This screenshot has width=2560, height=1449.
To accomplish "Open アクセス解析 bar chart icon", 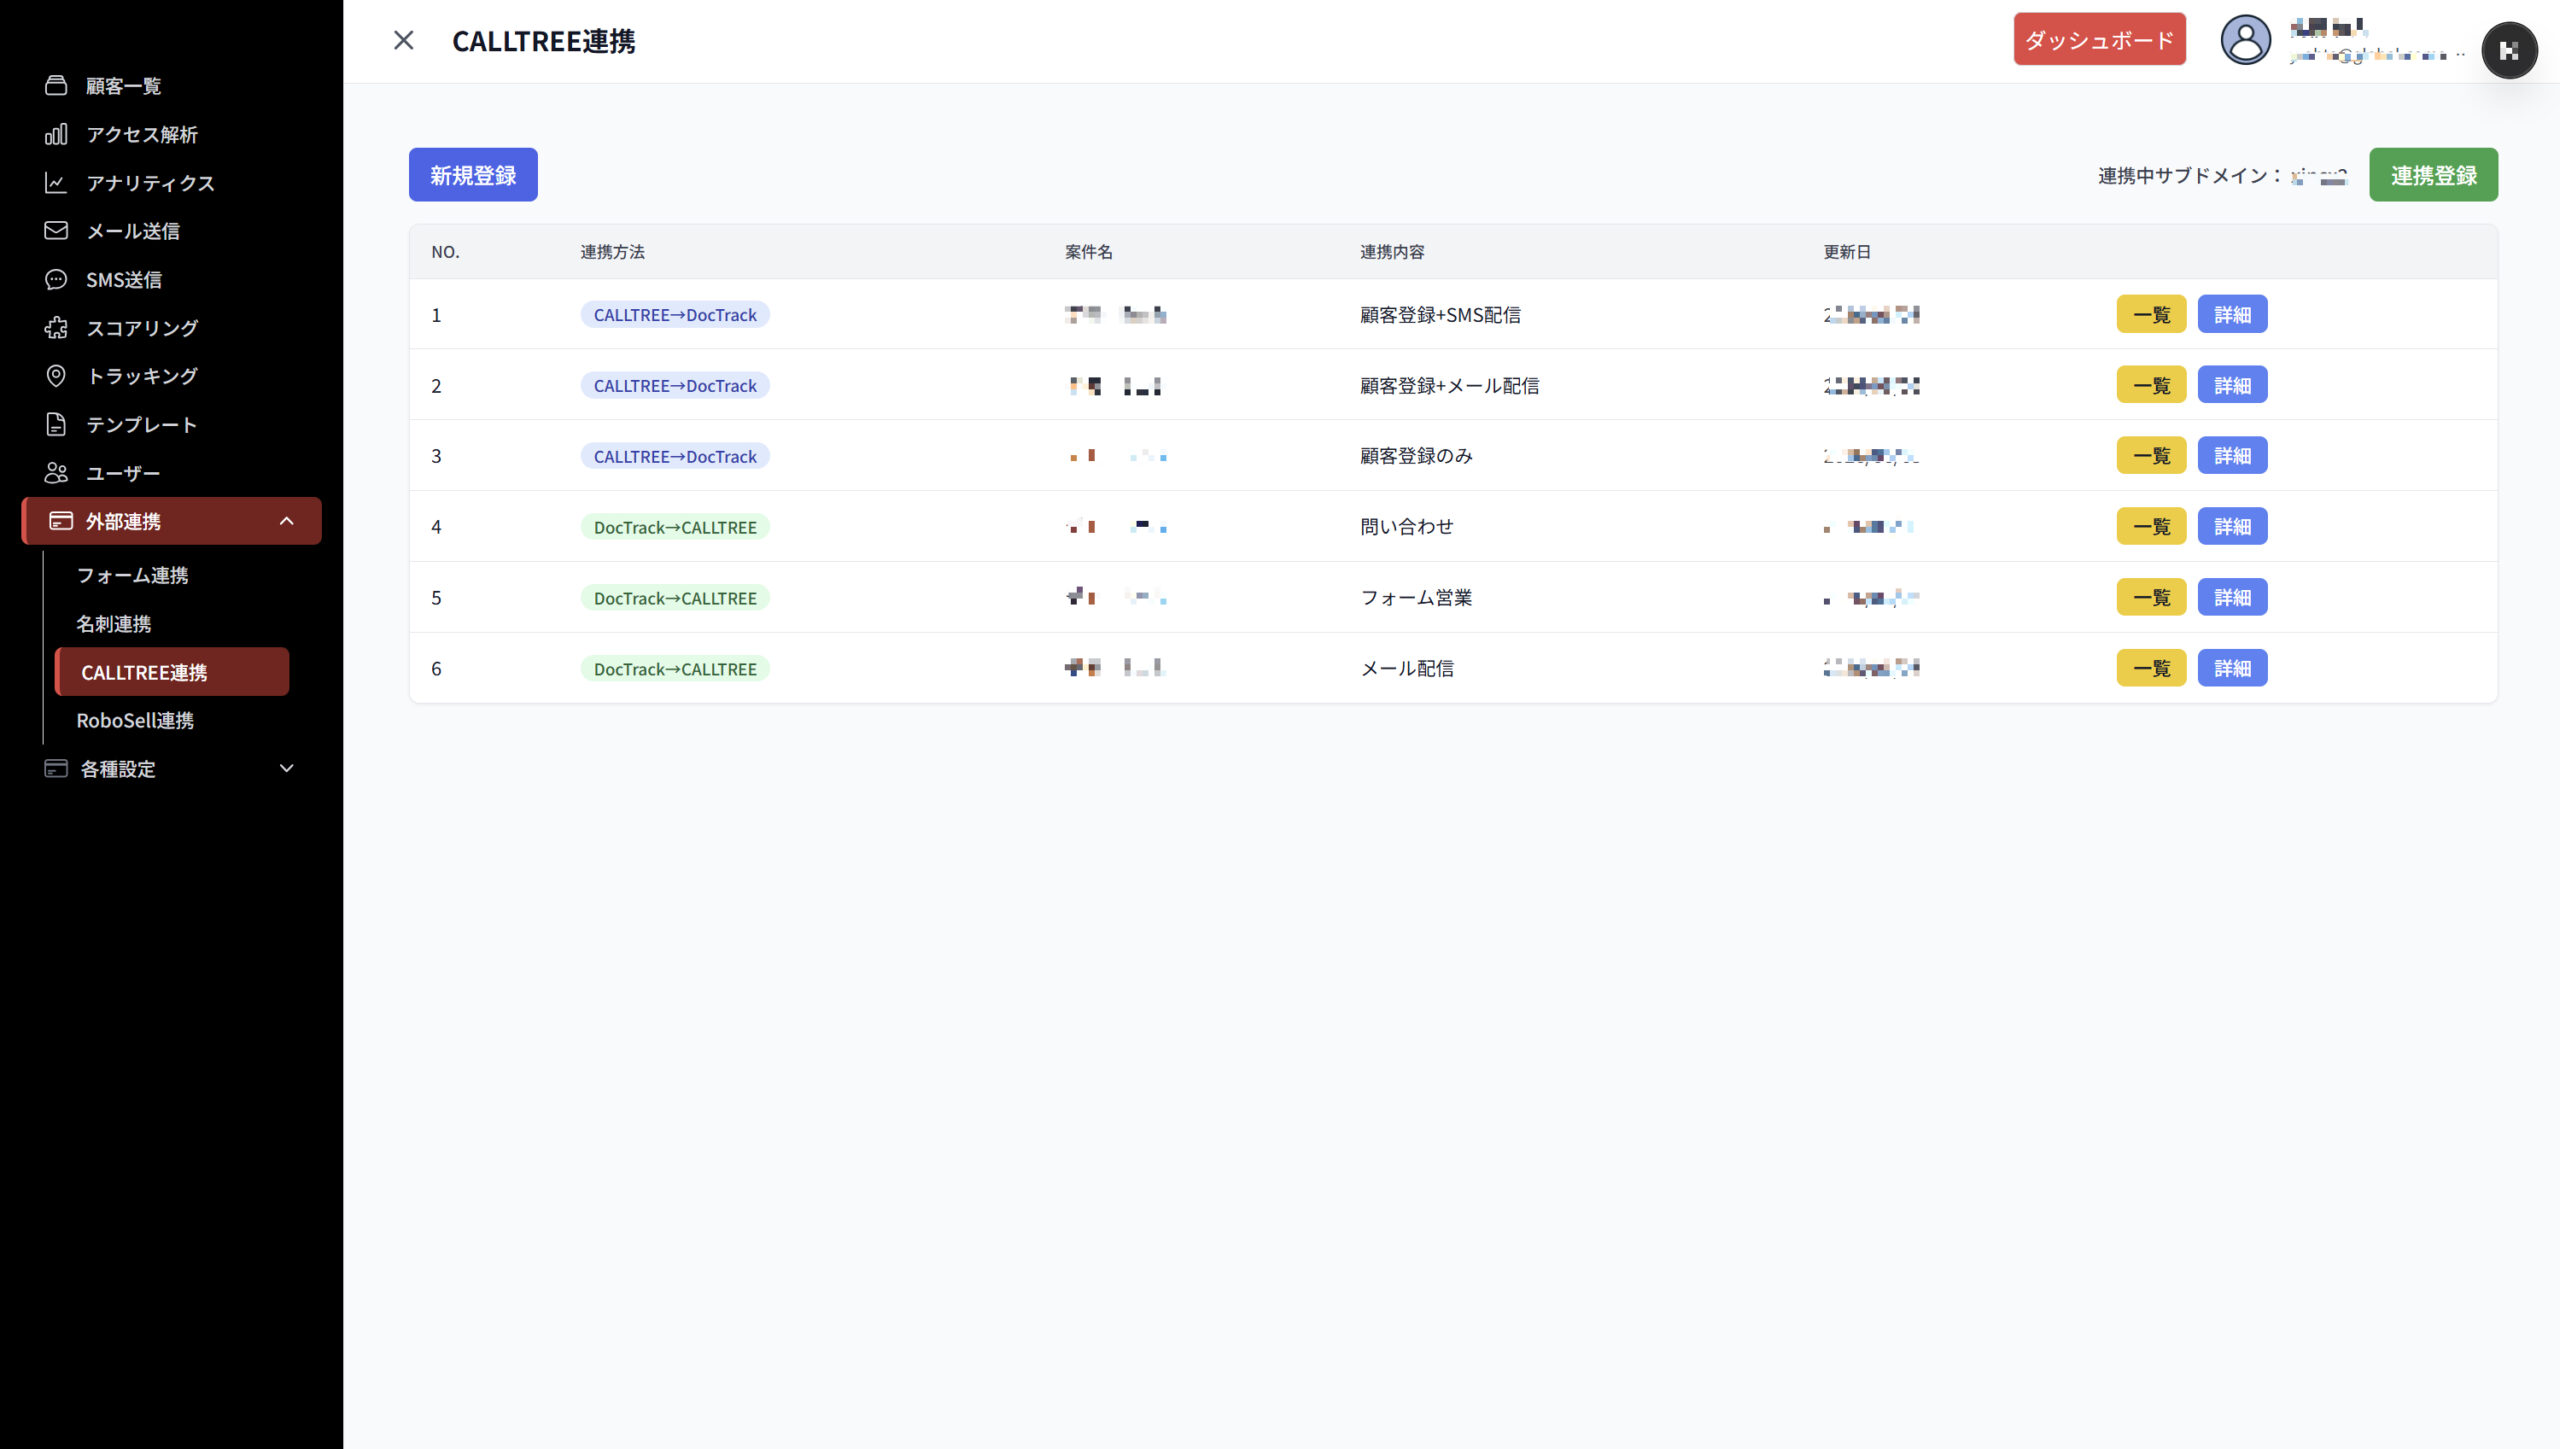I will point(56,134).
